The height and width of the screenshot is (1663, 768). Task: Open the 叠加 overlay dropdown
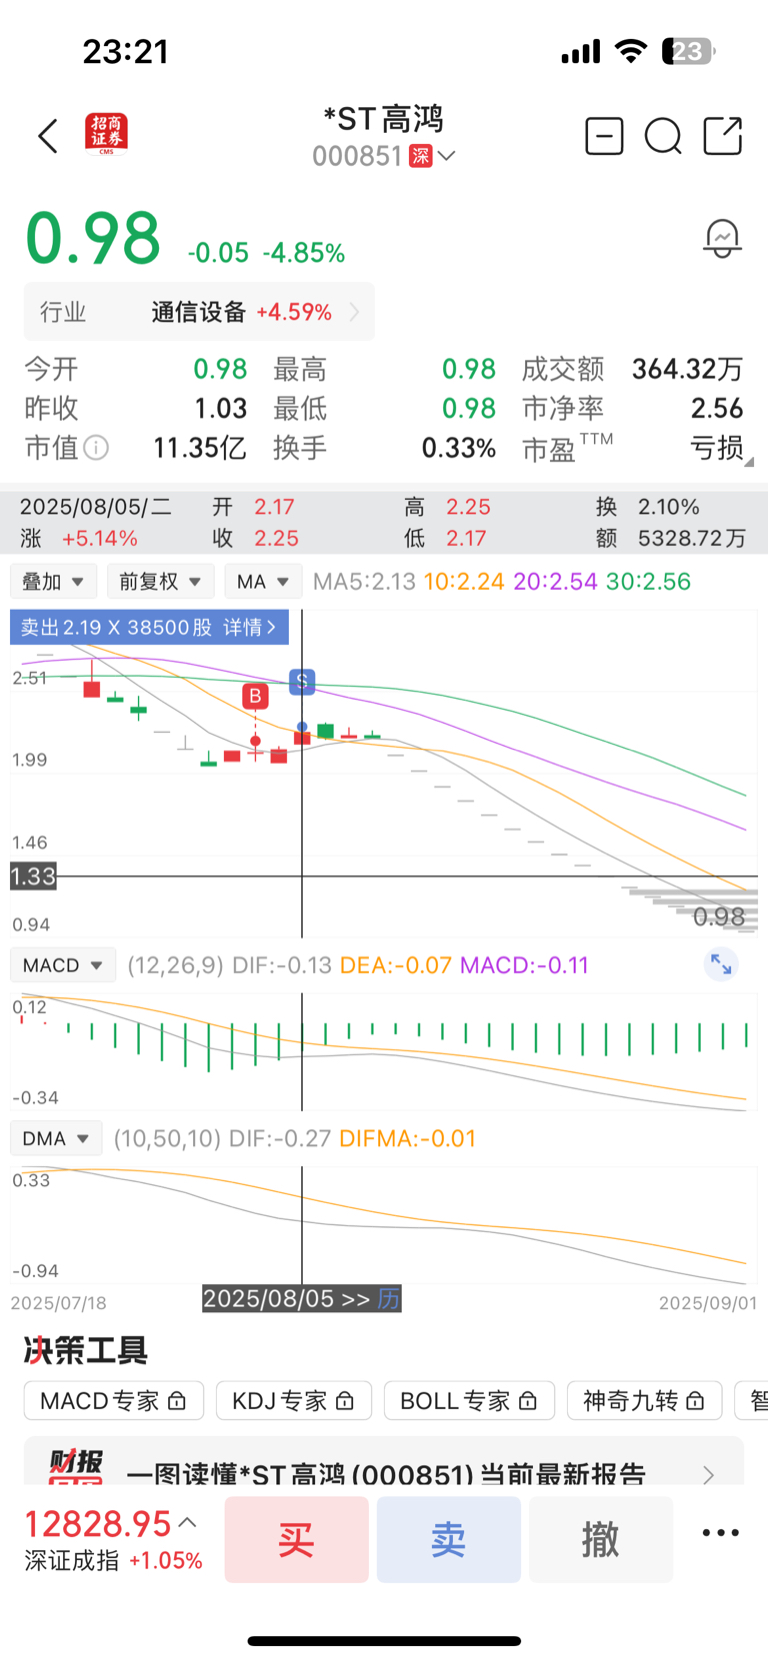(53, 581)
